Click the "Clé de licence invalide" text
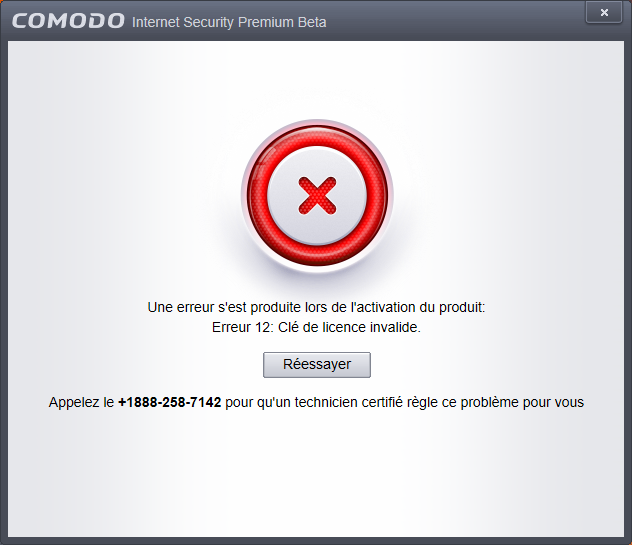The width and height of the screenshot is (632, 545). click(349, 327)
